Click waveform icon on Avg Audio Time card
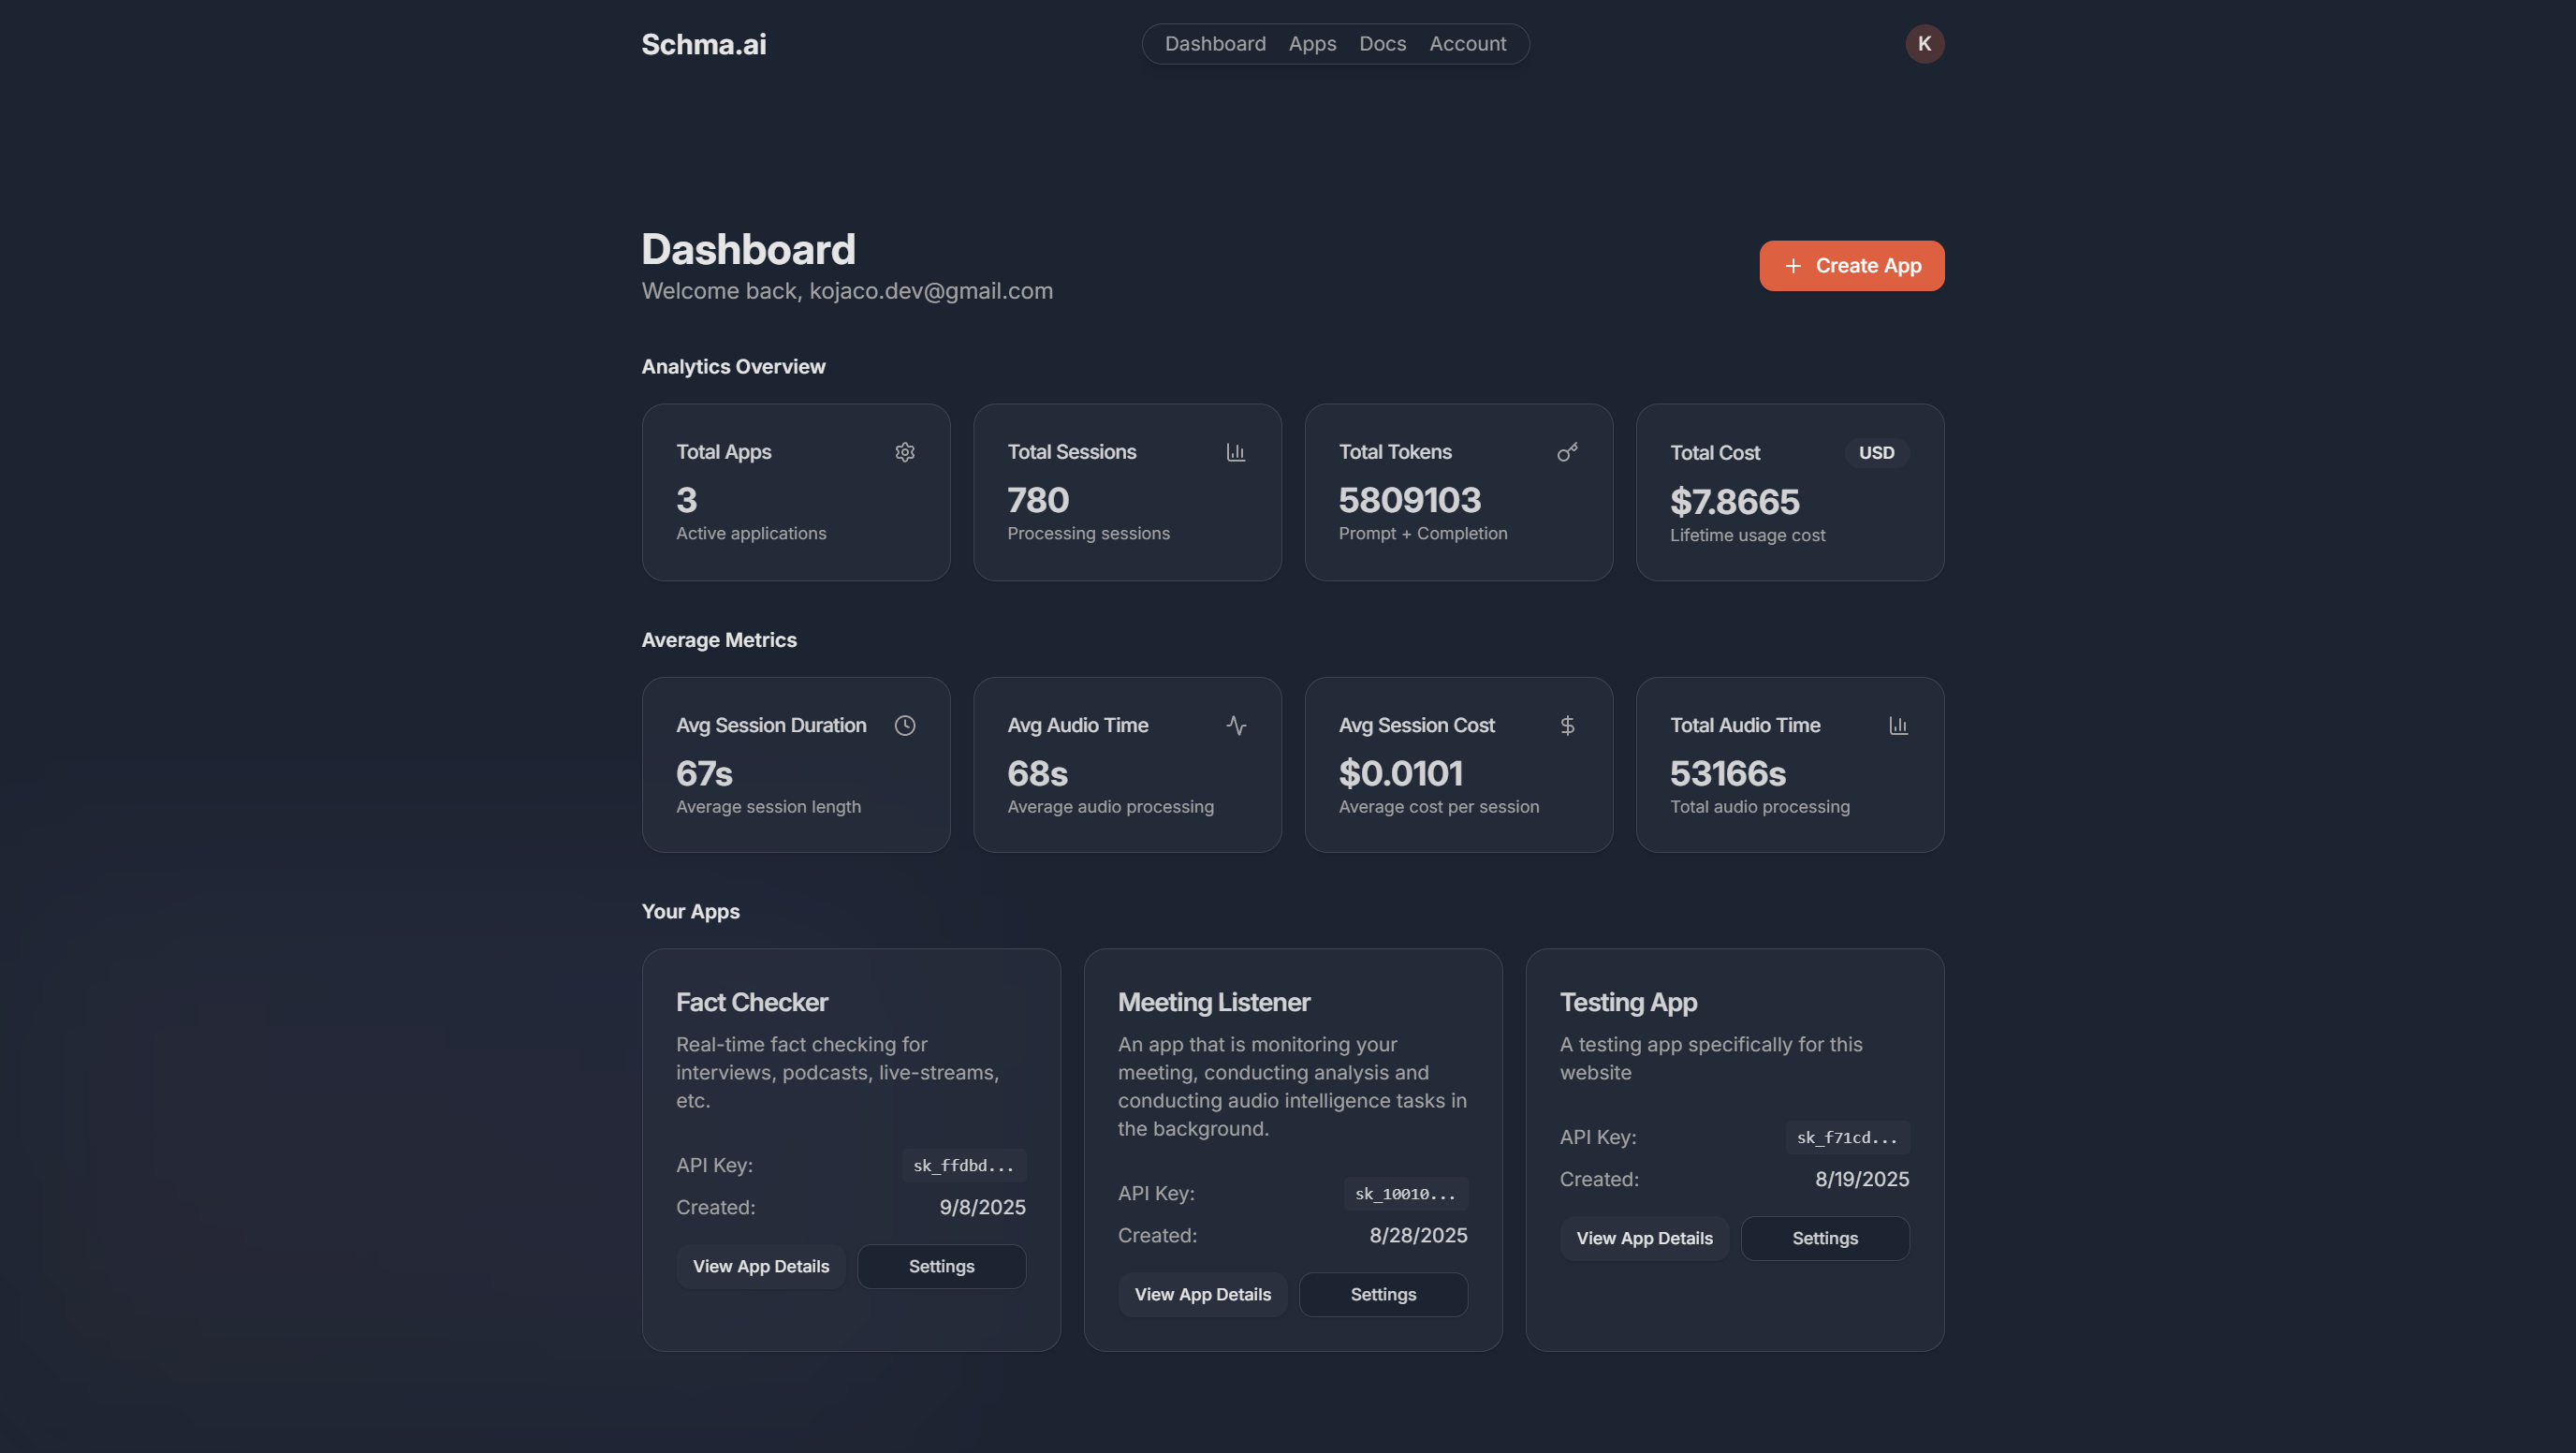This screenshot has width=2576, height=1453. [1236, 725]
